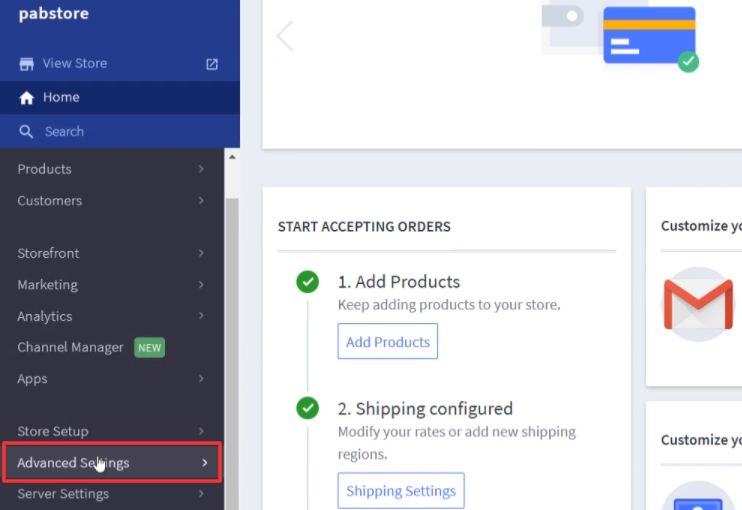Go to previous slide with left arrow

coord(285,37)
